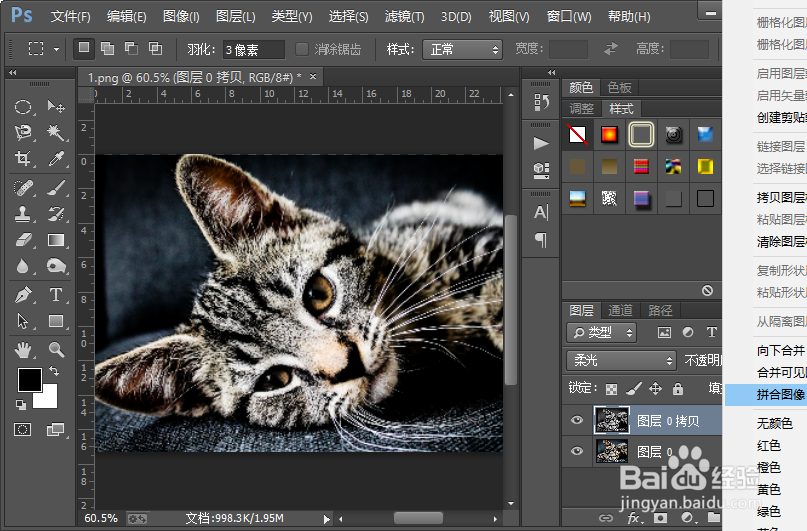Select the Gradient tool
Screen dimensions: 807x531
pos(56,240)
